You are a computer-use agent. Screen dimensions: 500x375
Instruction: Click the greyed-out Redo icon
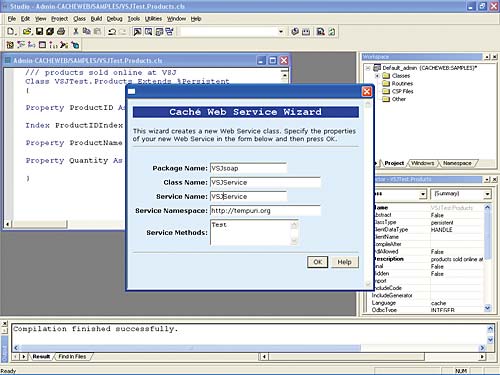tap(123, 32)
